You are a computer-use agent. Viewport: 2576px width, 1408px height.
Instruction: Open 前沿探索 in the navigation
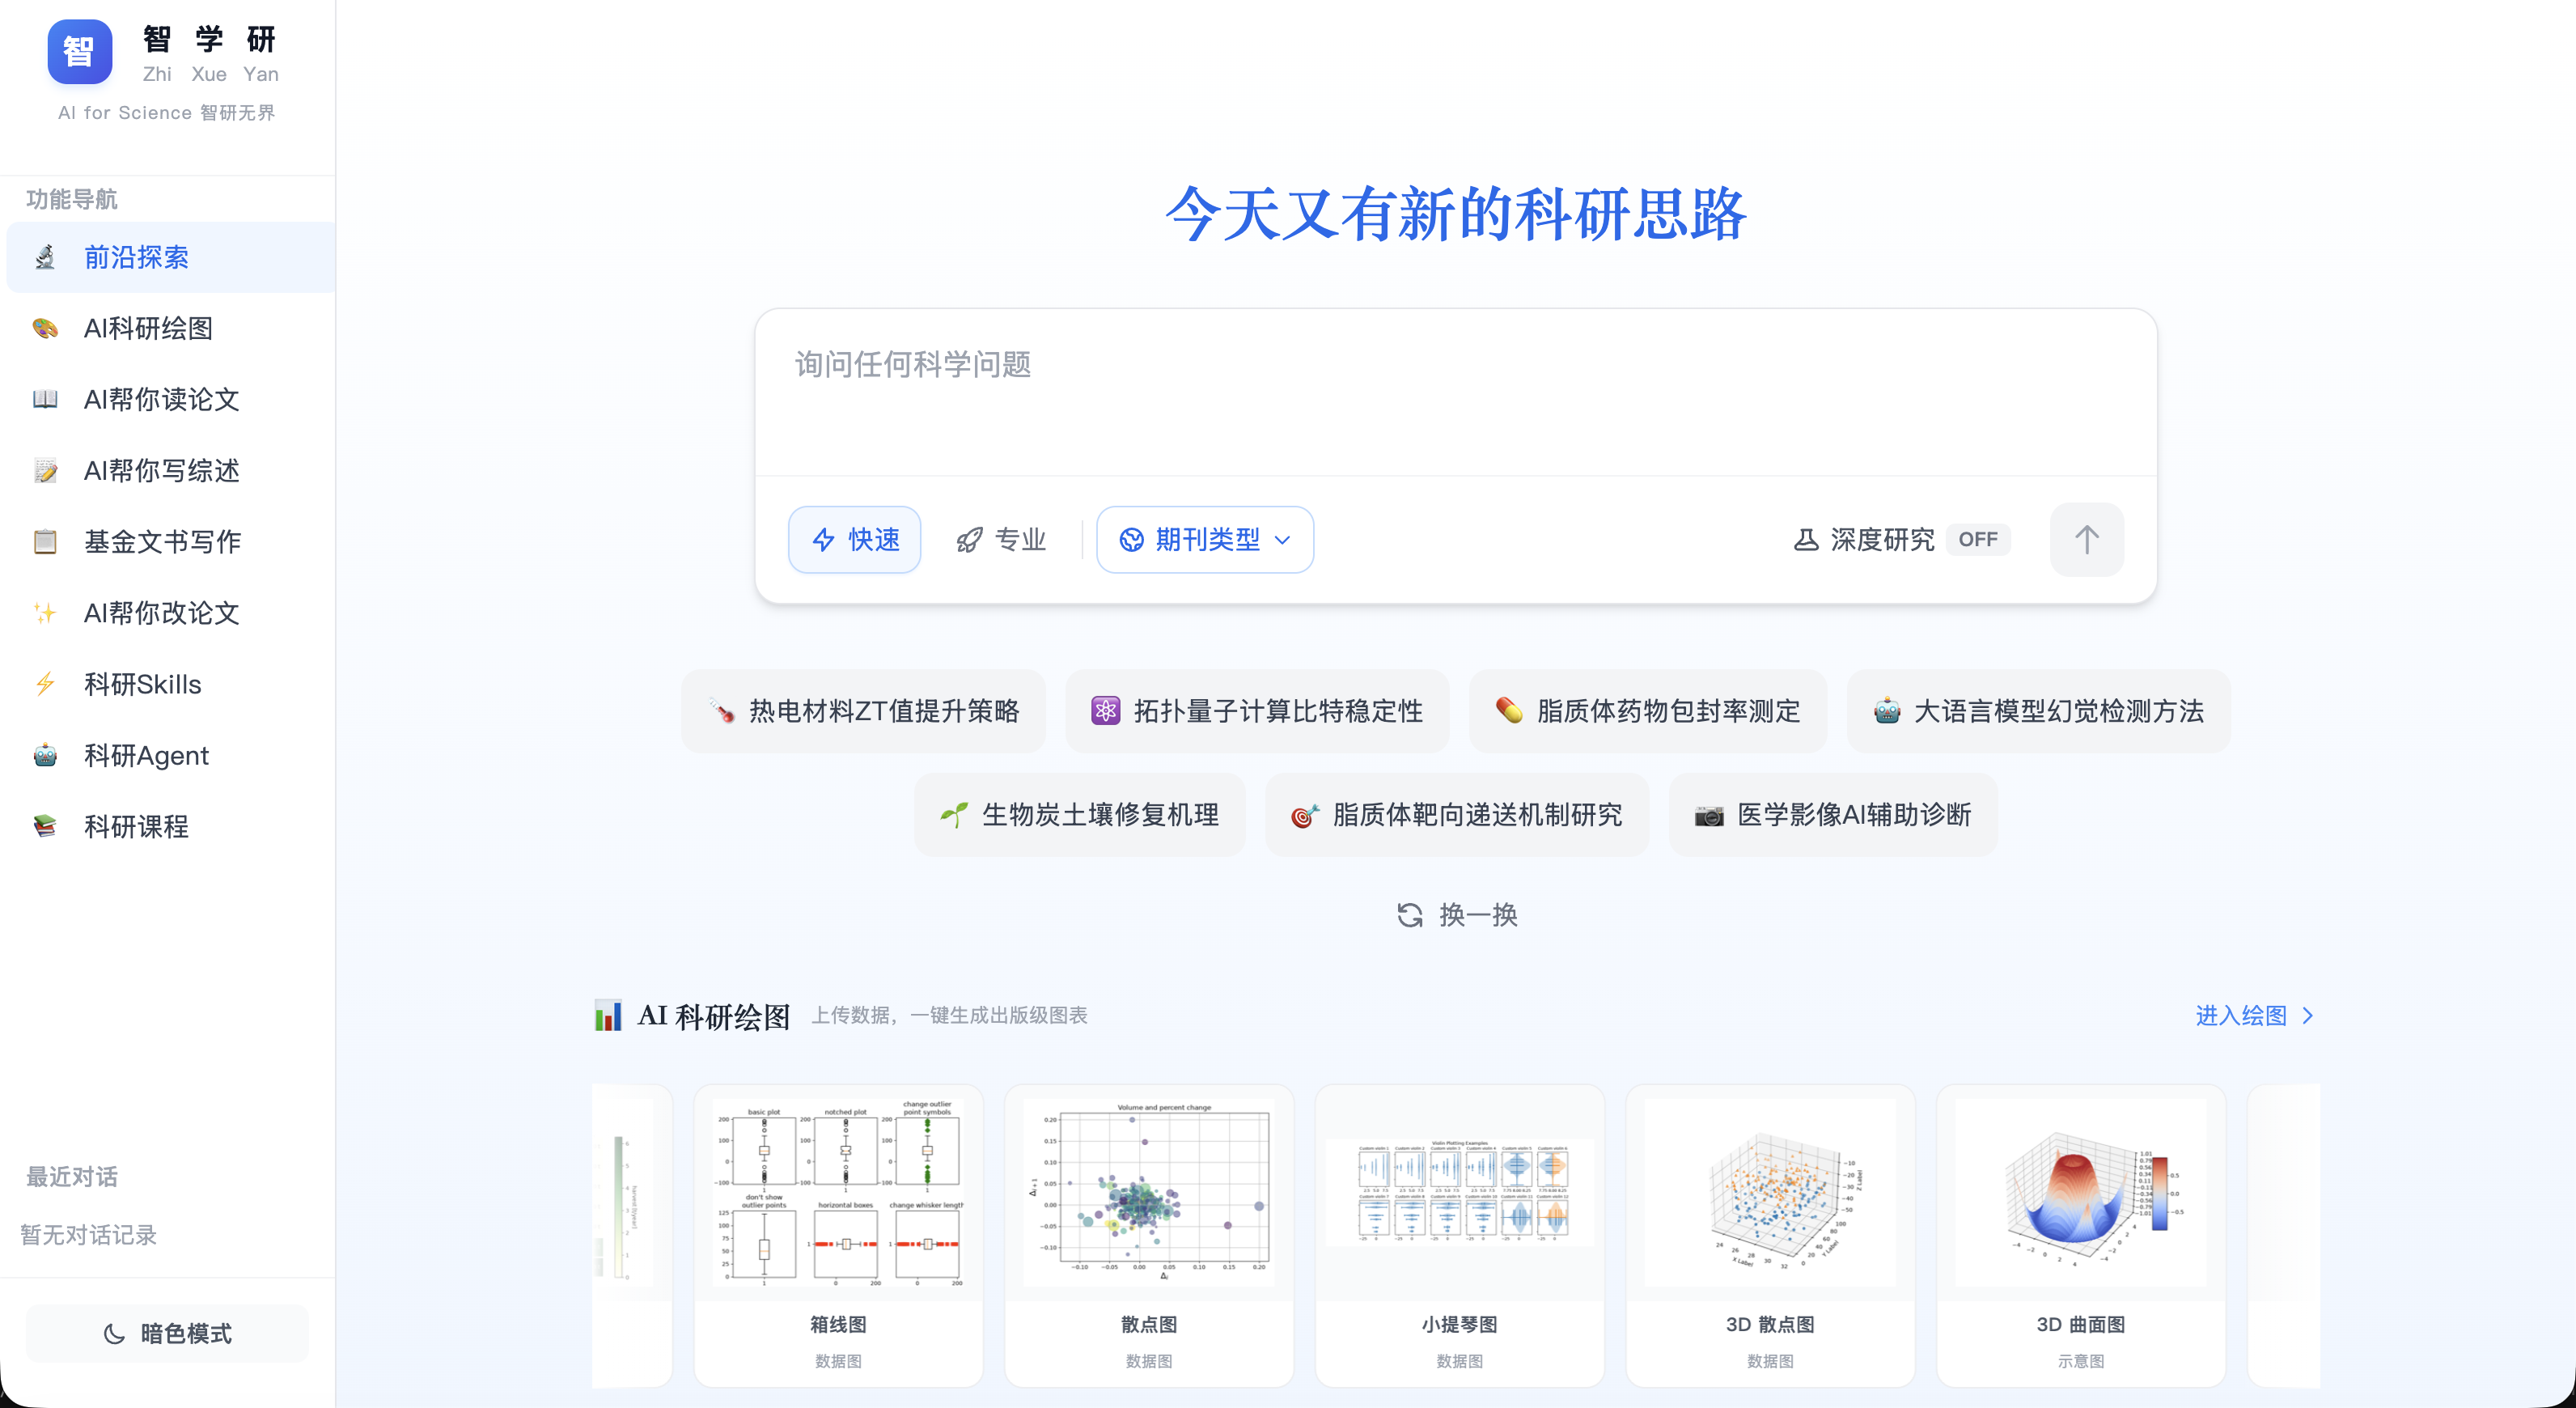tap(170, 258)
